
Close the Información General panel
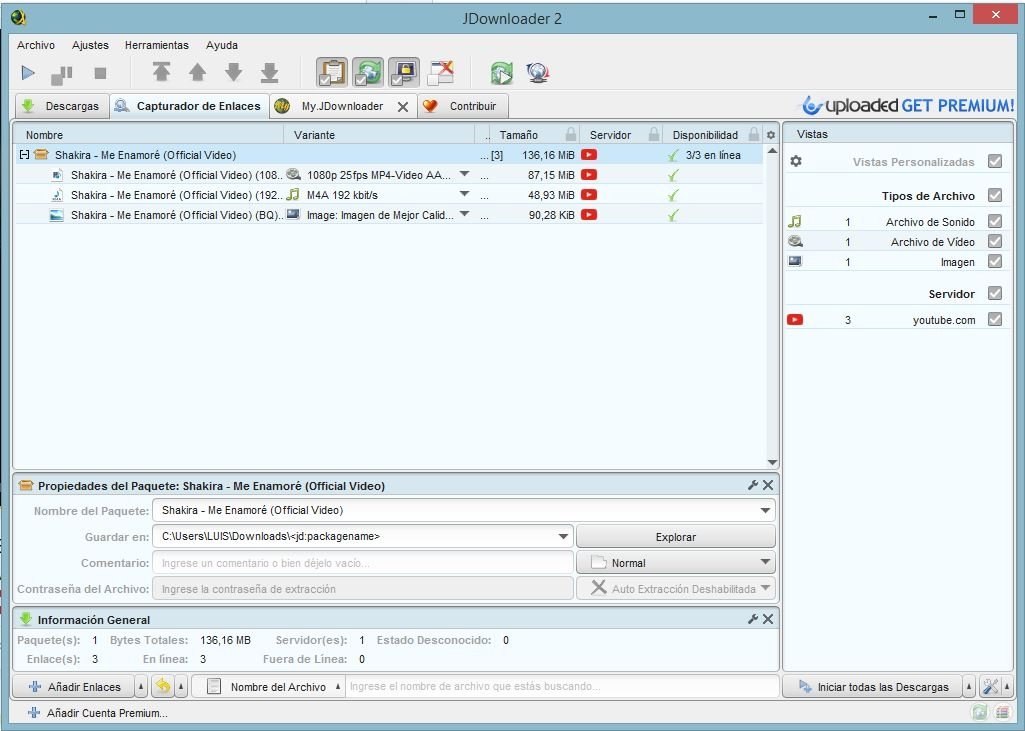pyautogui.click(x=768, y=619)
